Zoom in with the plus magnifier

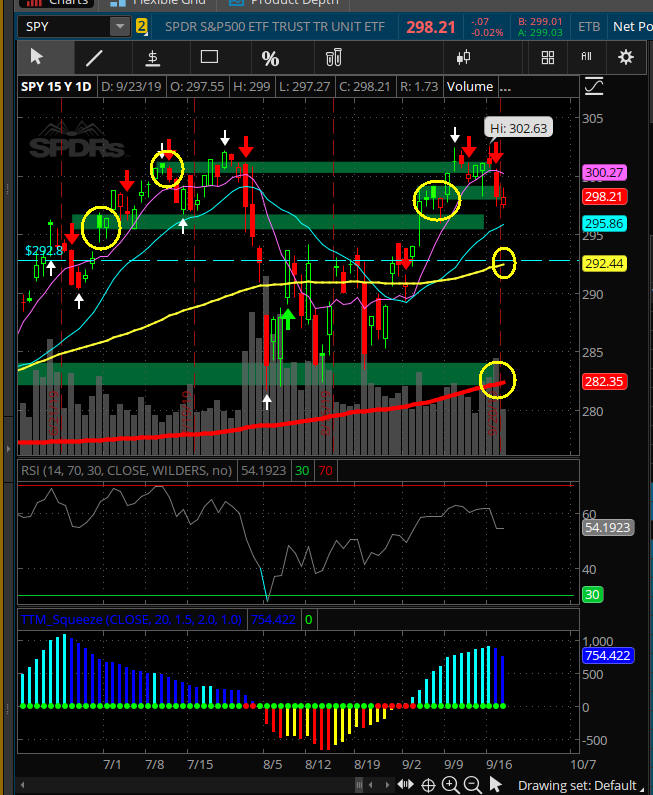coord(451,785)
